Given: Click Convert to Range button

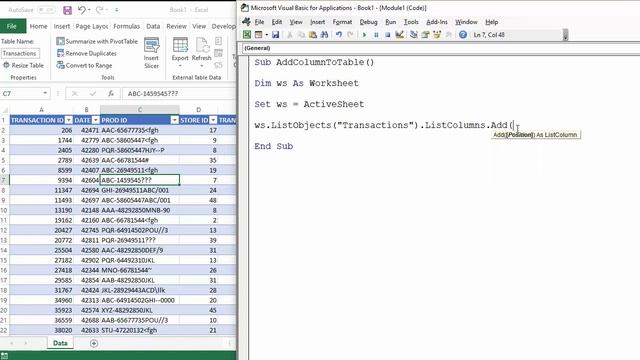Looking at the screenshot, I should pos(84,65).
